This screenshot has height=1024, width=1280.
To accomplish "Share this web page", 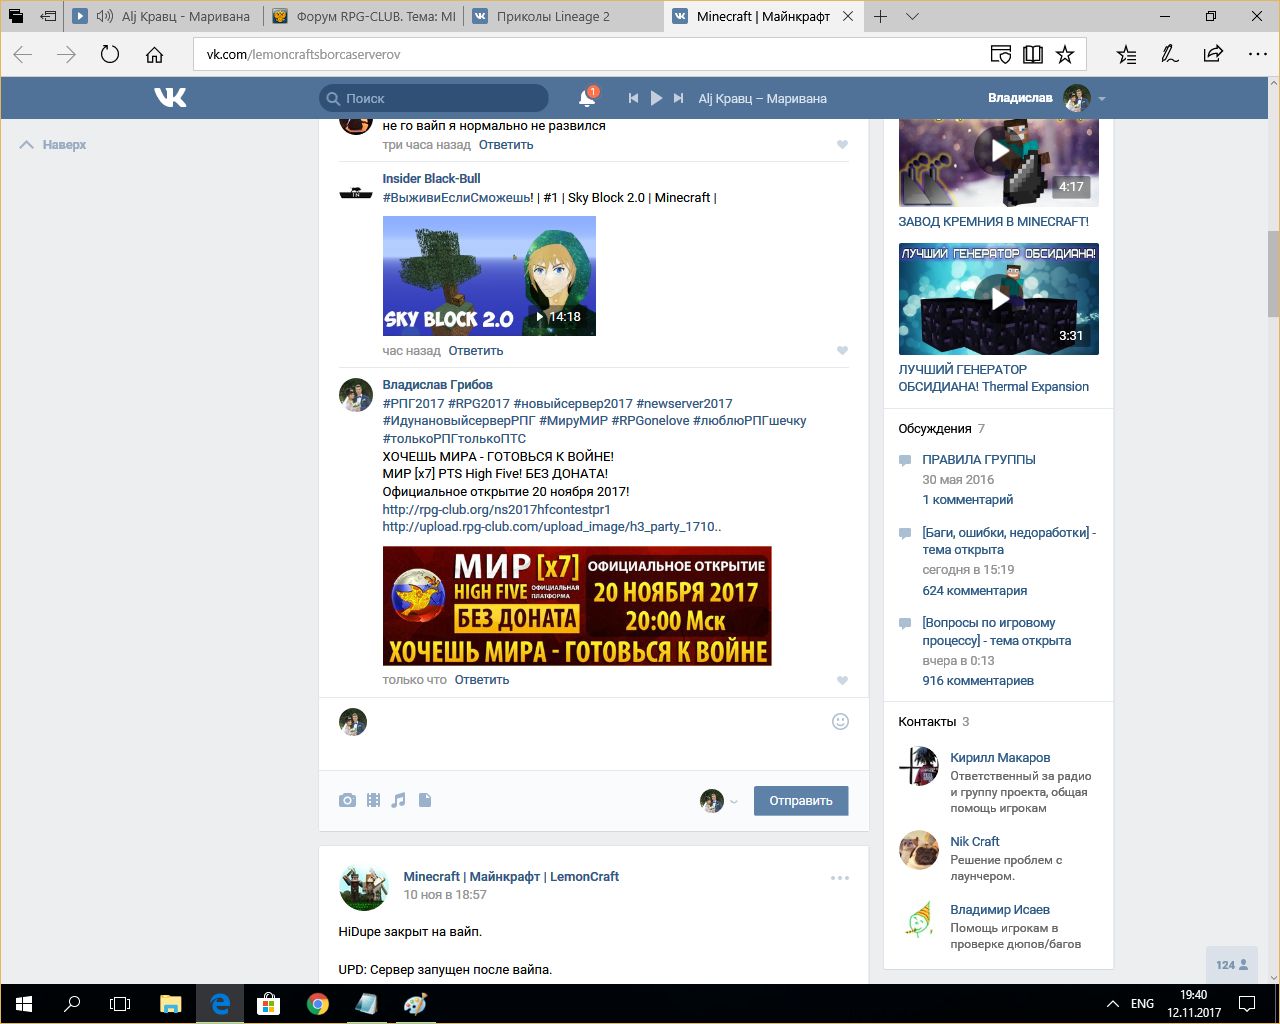I will (1213, 54).
